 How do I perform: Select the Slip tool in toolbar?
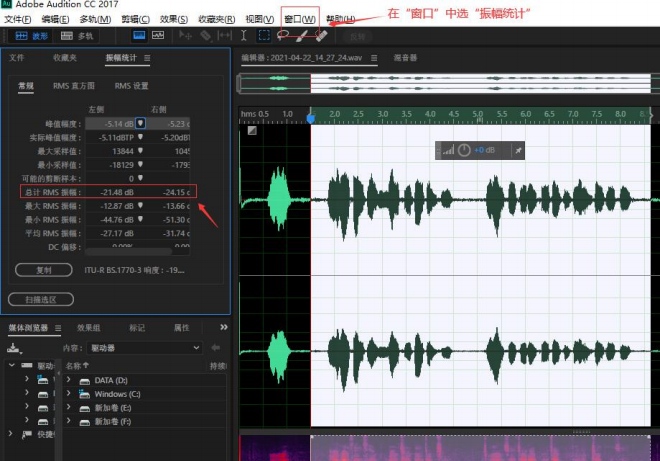[225, 36]
